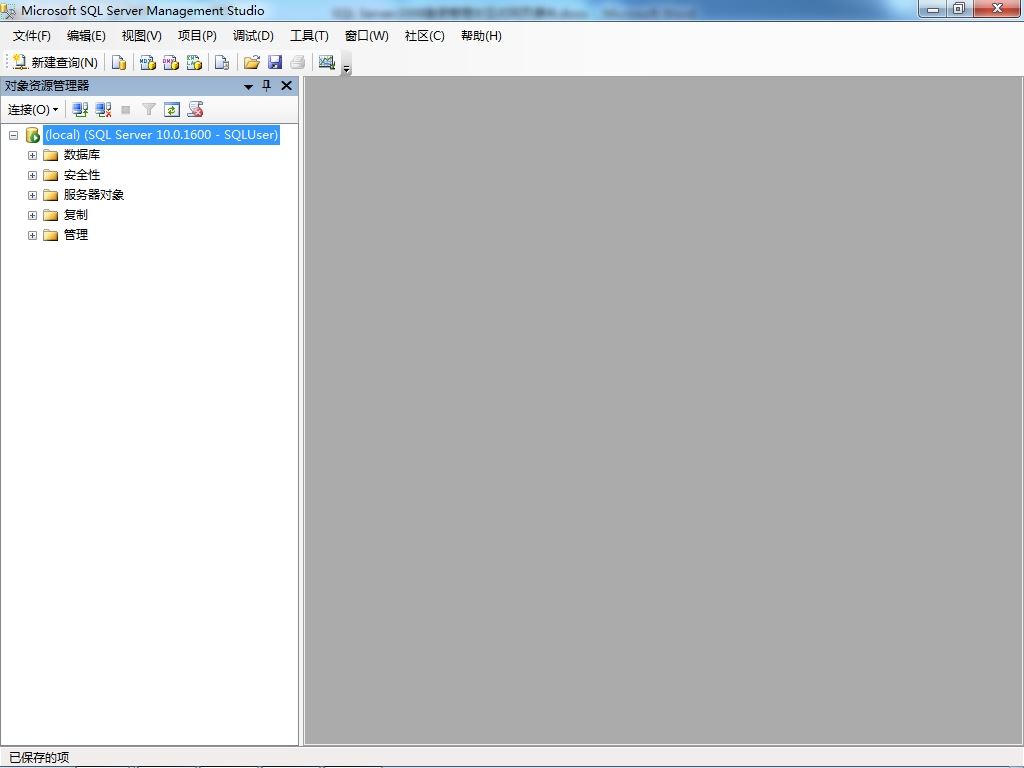Toggle the Object Explorer auto-hide pin
The width and height of the screenshot is (1024, 768).
(x=266, y=86)
